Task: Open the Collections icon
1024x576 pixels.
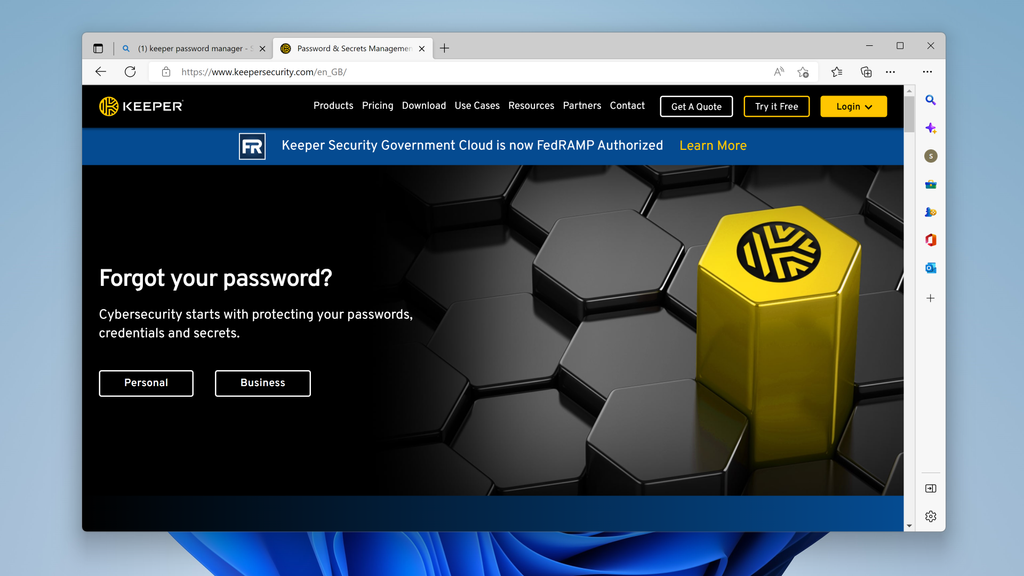Action: click(866, 71)
